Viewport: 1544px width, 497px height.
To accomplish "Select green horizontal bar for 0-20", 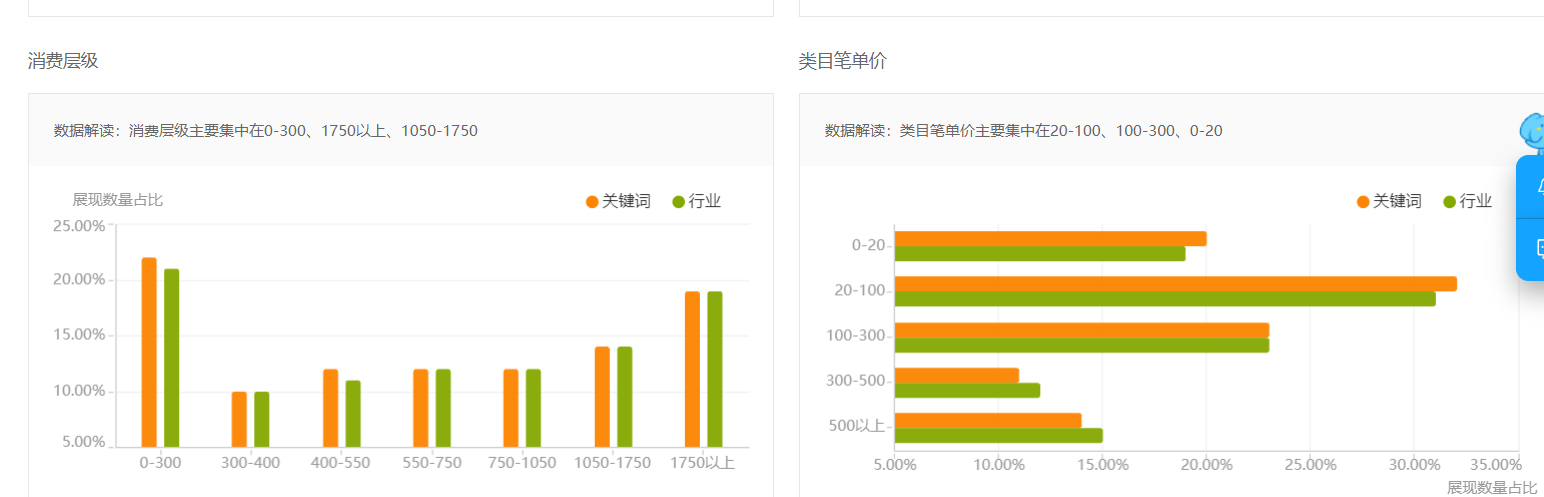I will (x=1040, y=254).
